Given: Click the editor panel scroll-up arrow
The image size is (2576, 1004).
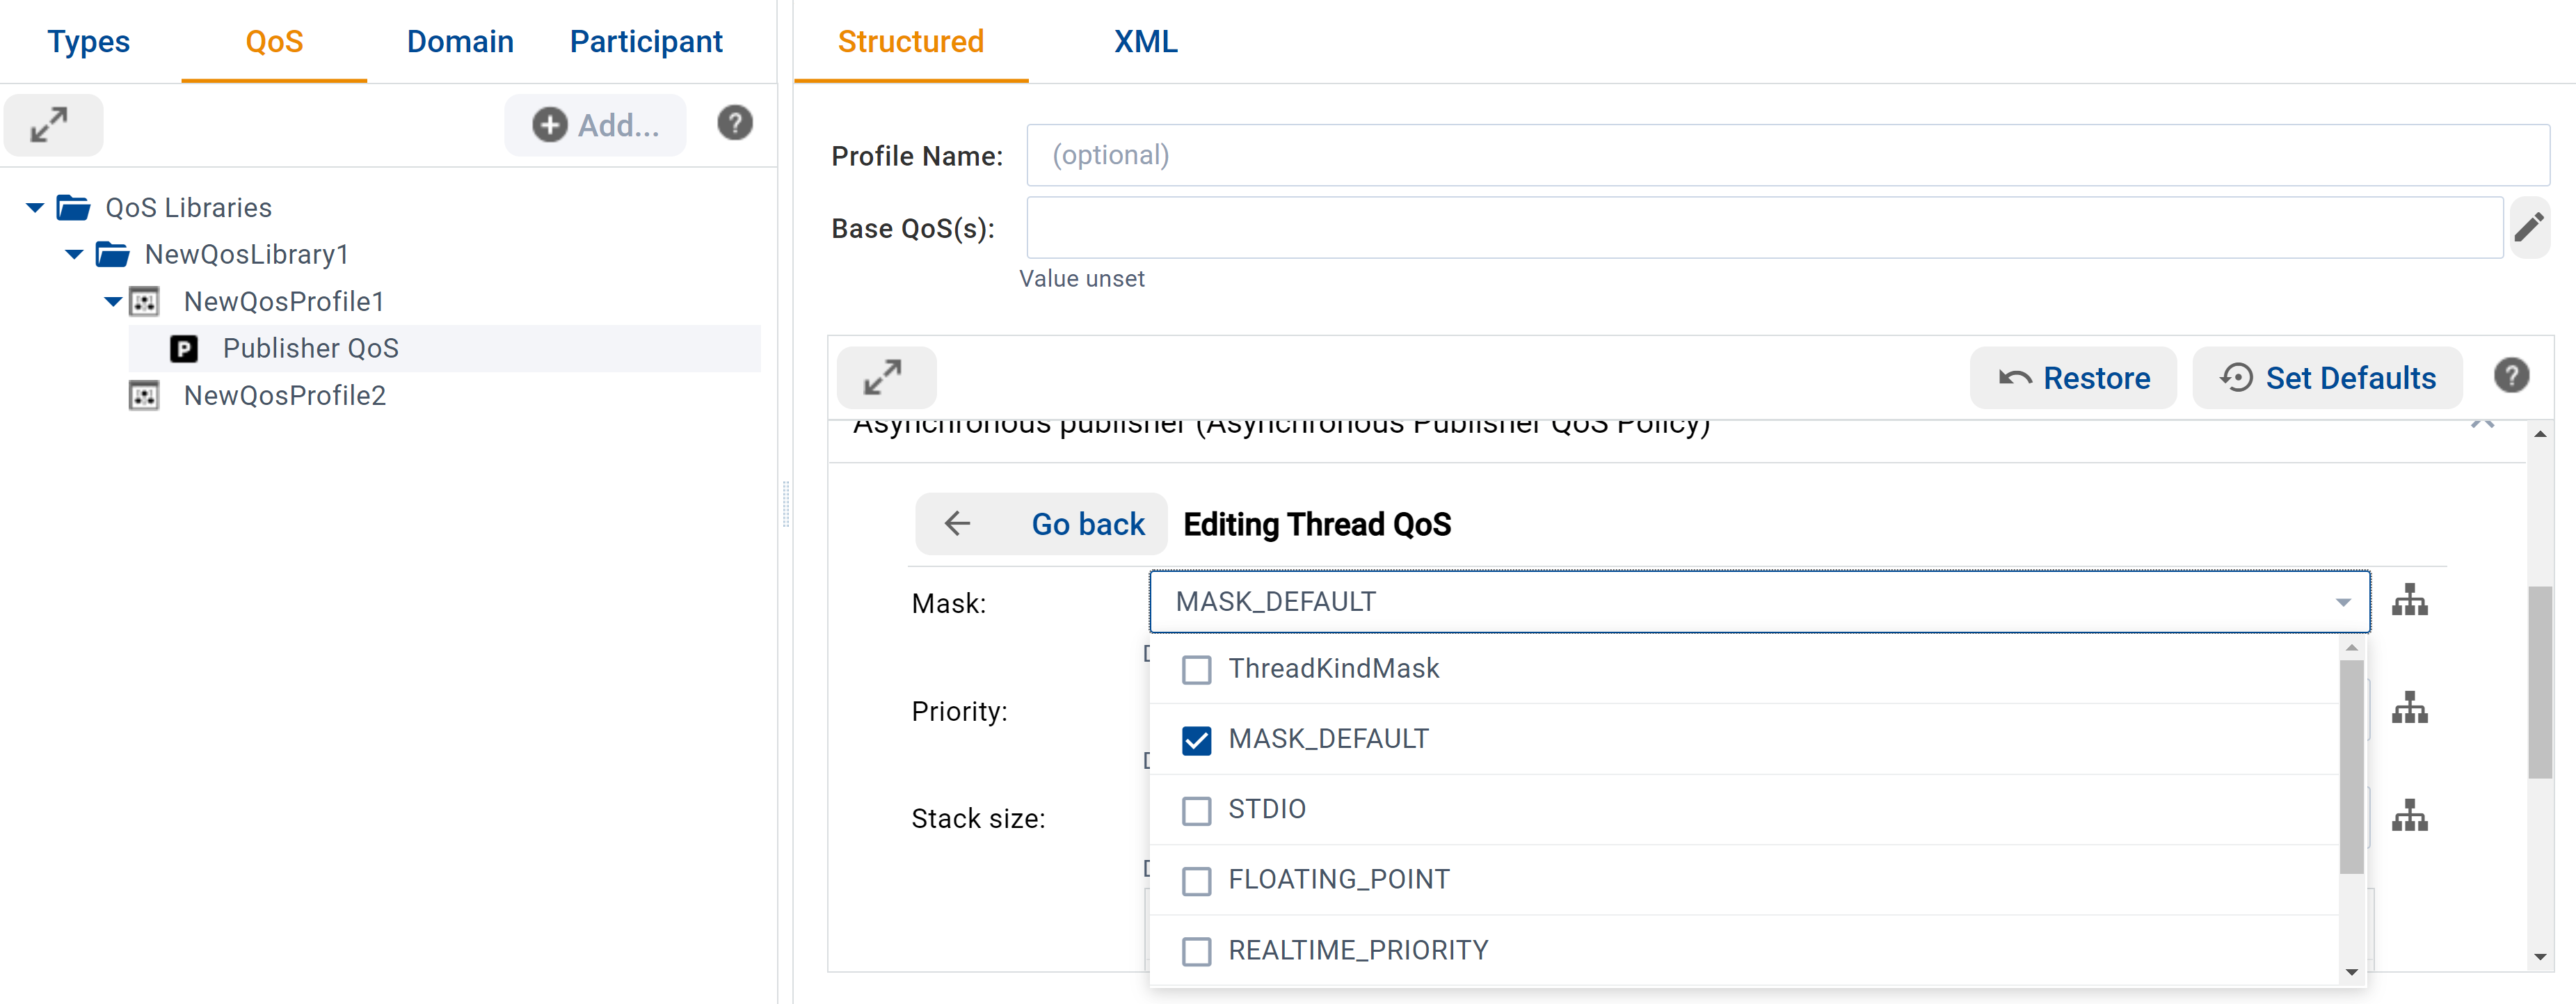Looking at the screenshot, I should (2539, 434).
